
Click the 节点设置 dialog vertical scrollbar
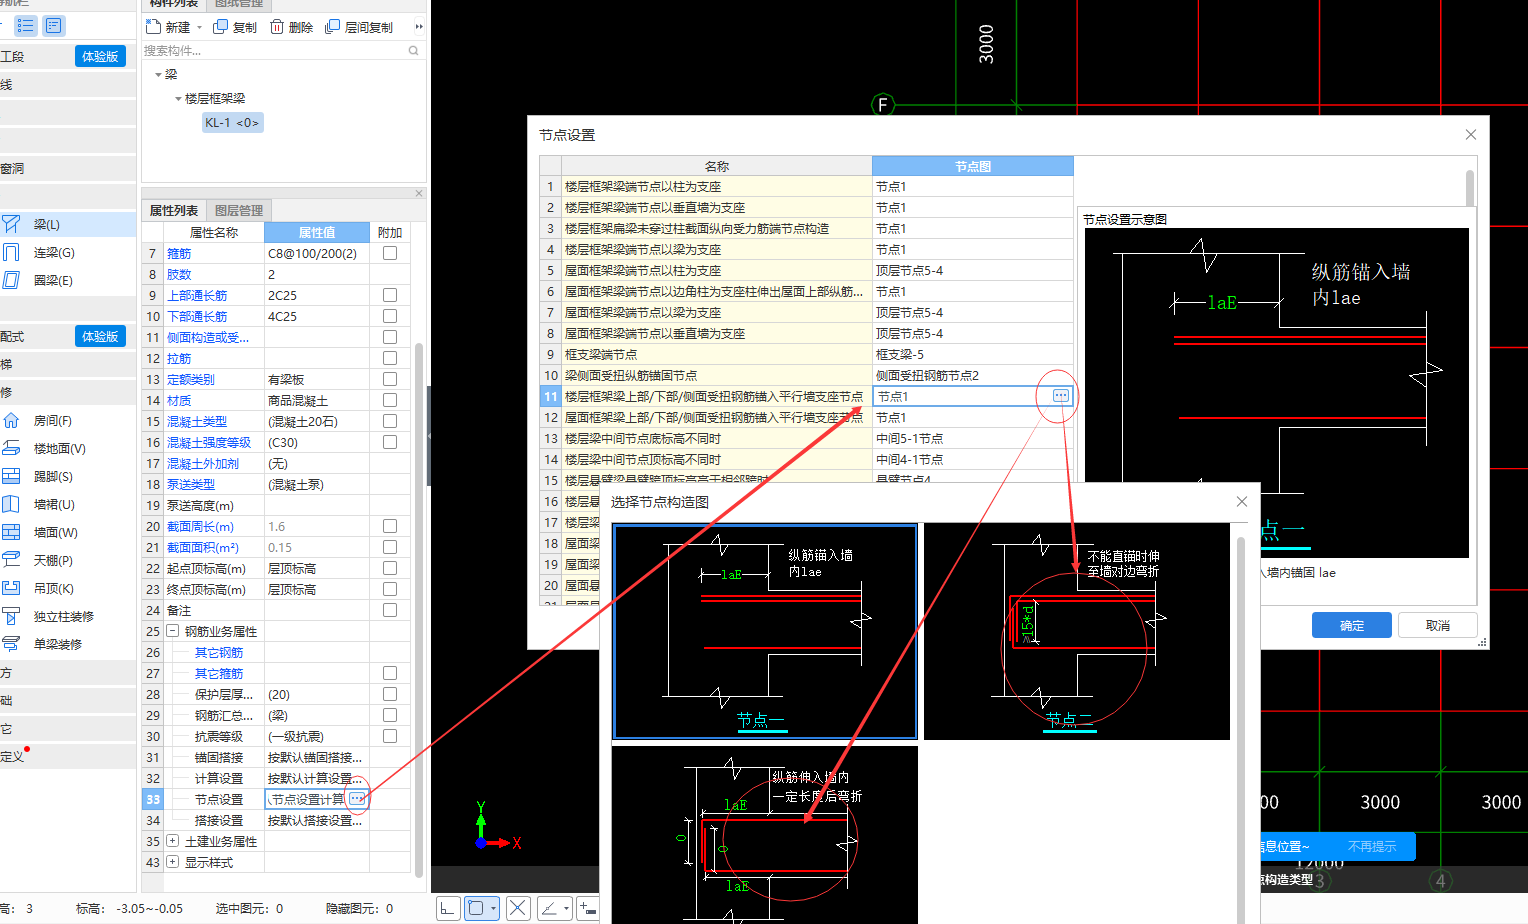pos(1470,188)
